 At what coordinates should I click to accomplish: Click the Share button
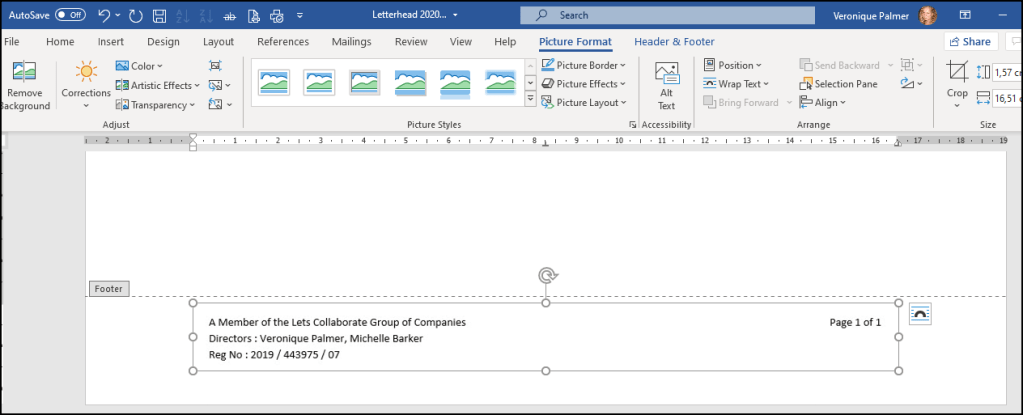tap(969, 41)
